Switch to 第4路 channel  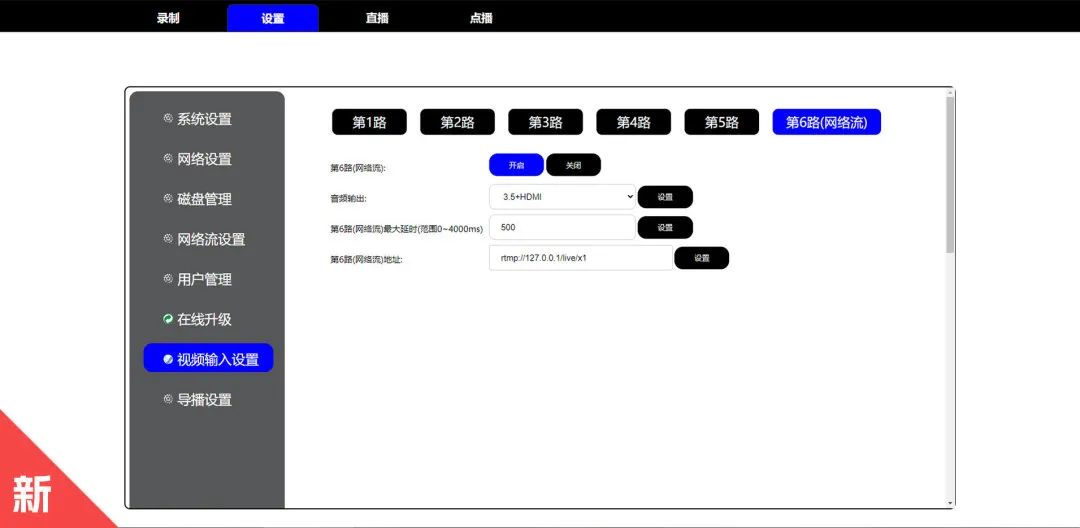point(634,122)
